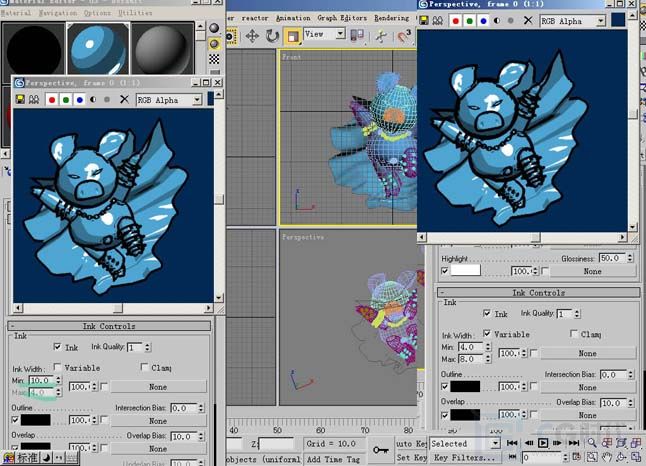Clear image with X in left render window

[124, 99]
